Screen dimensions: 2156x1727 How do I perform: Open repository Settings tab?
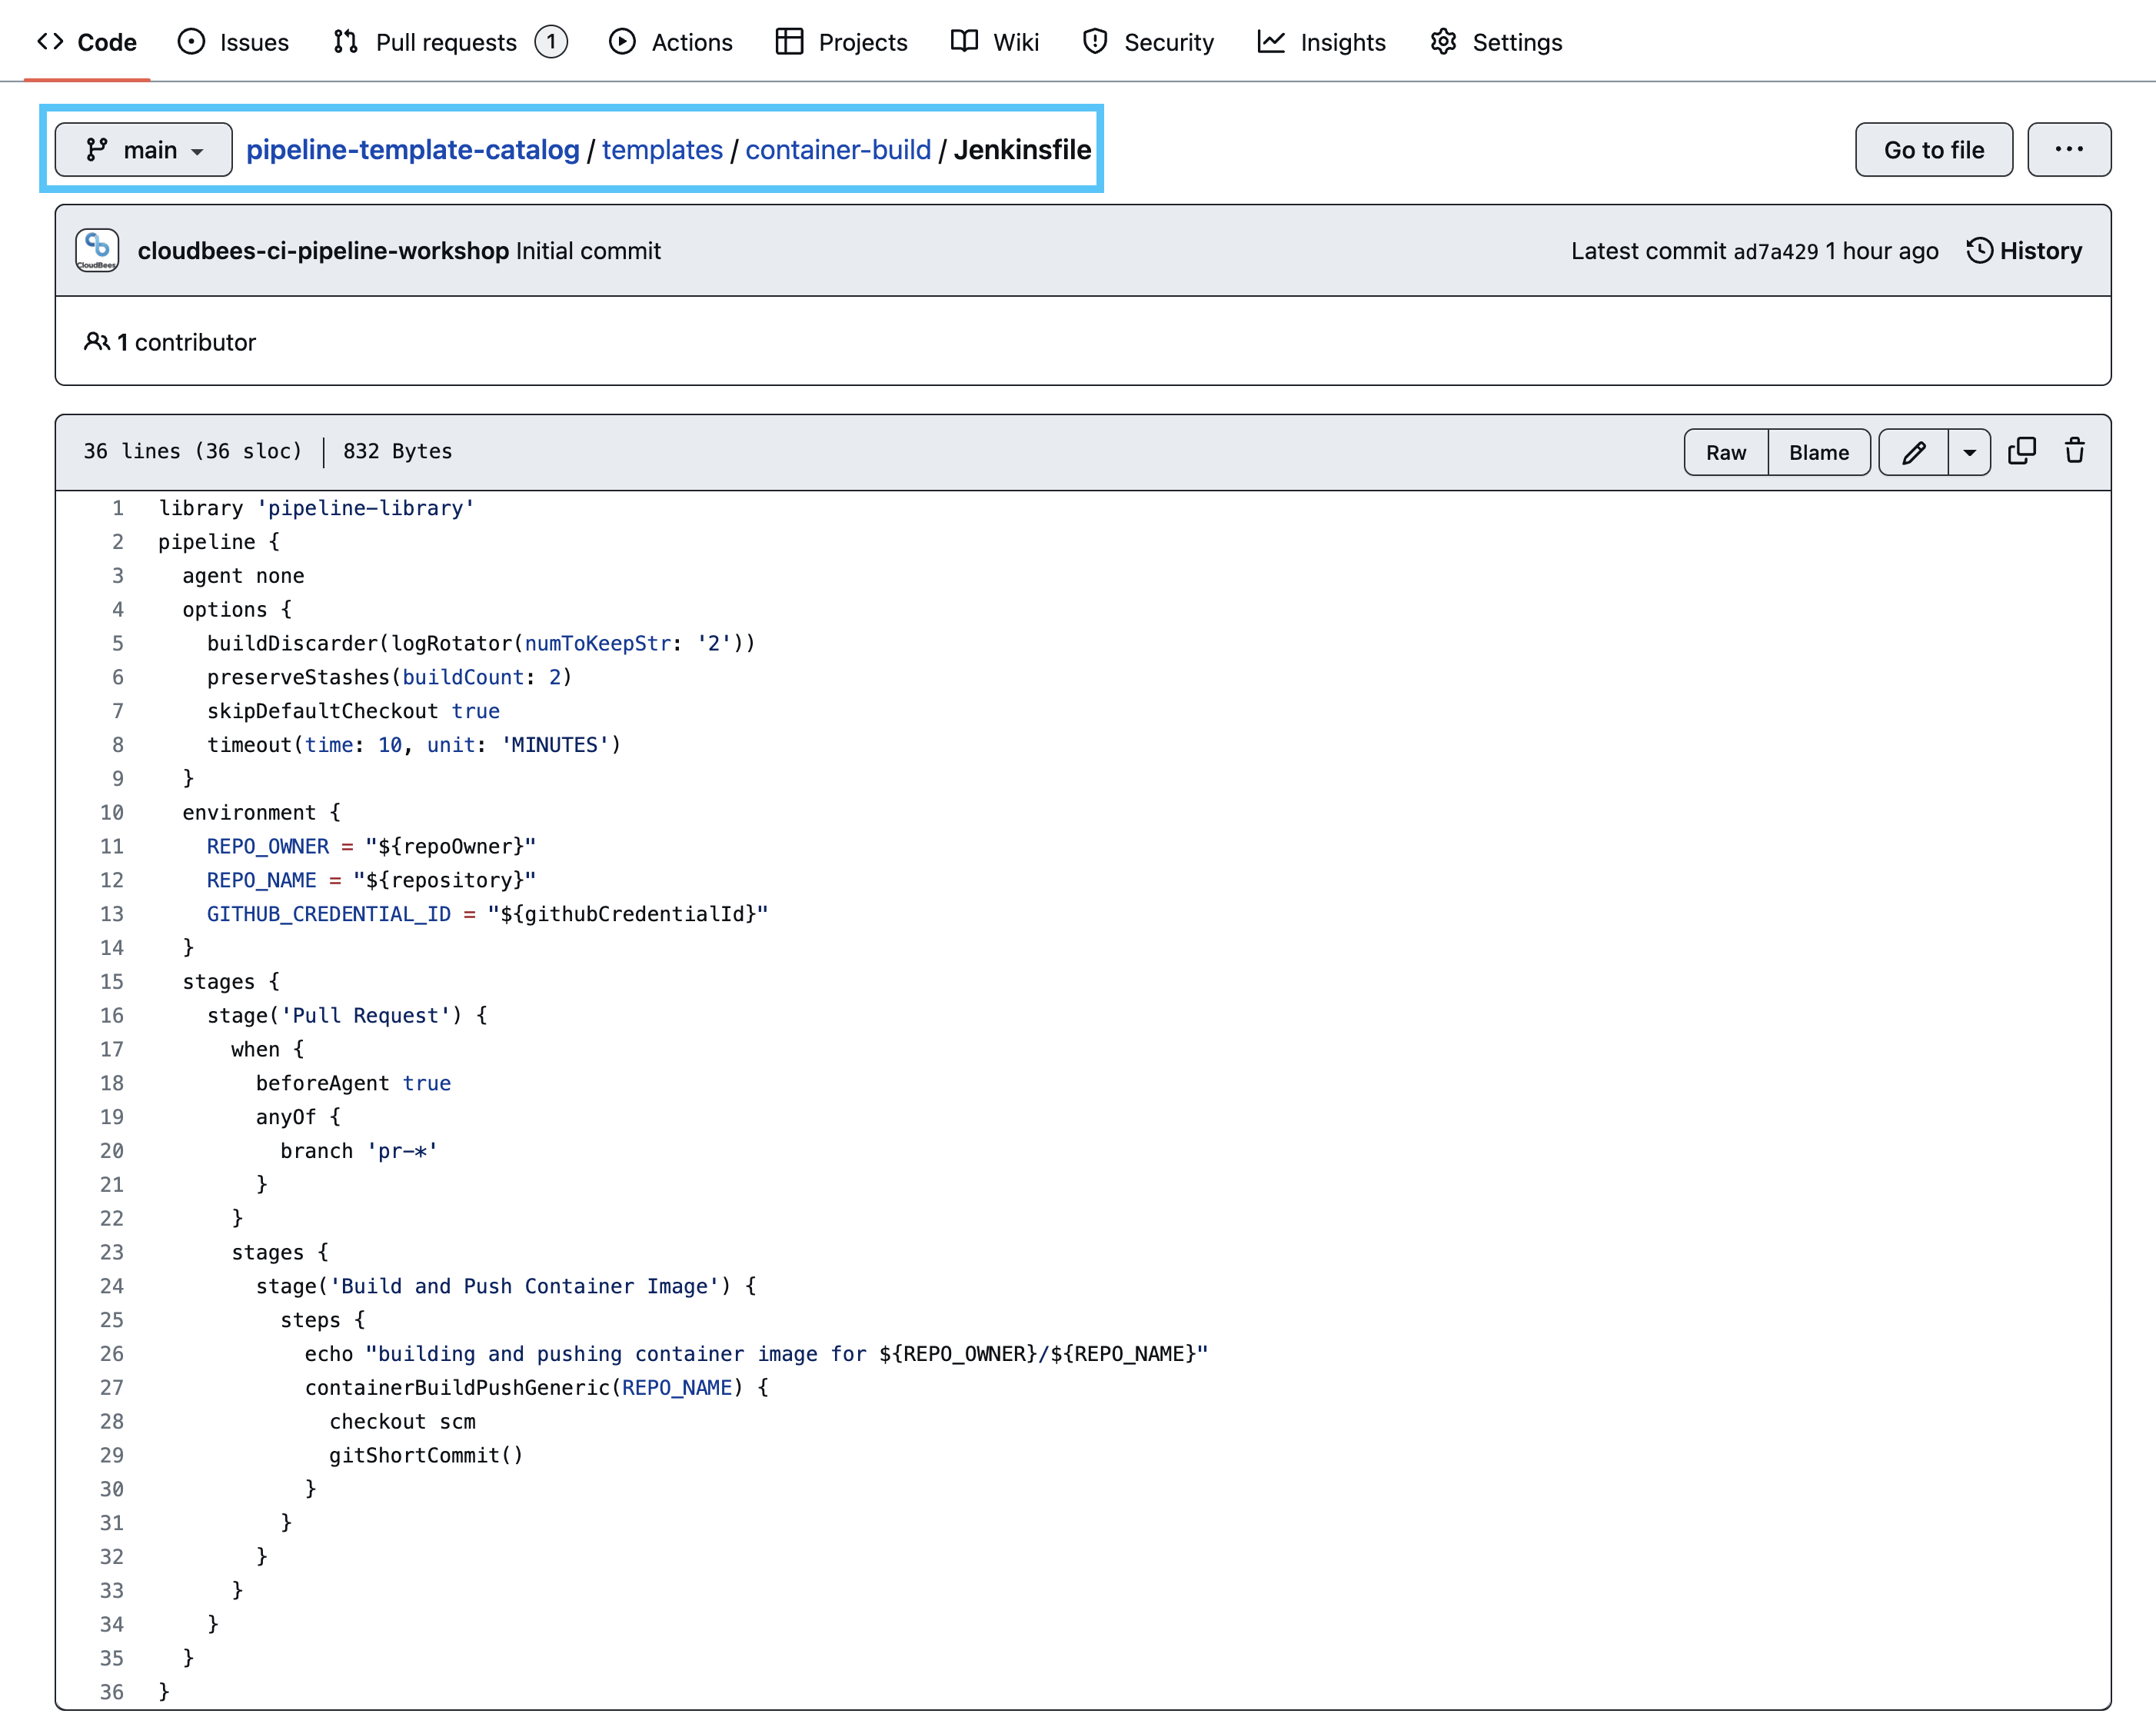[1496, 42]
